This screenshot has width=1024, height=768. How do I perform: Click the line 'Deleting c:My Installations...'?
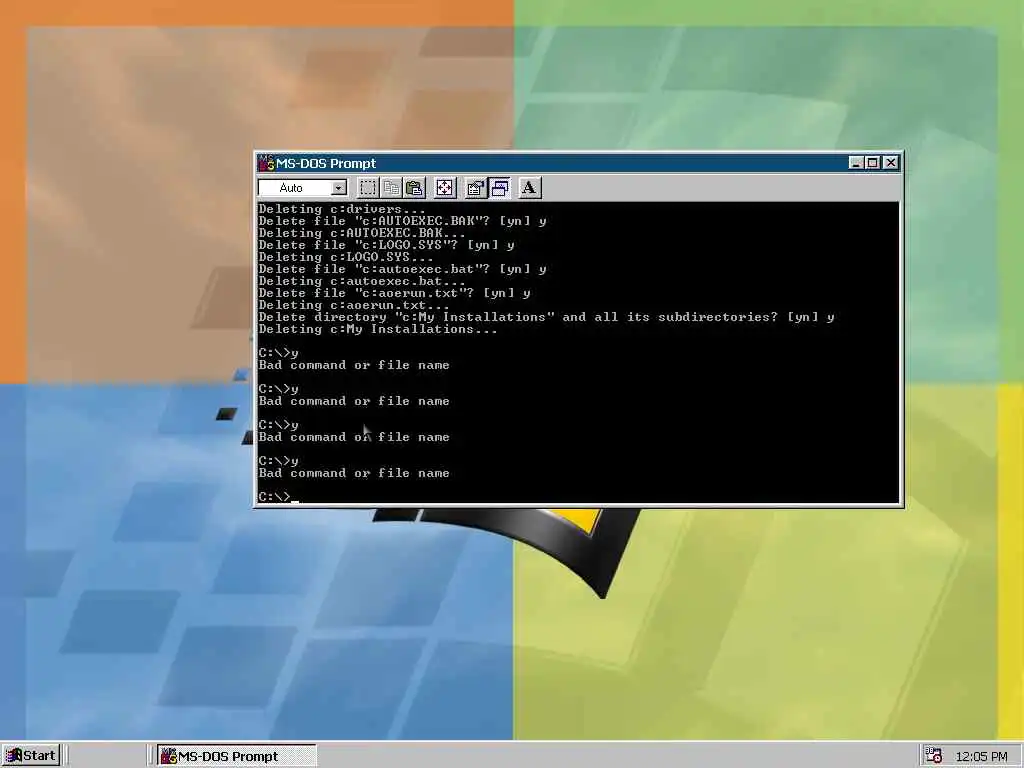377,329
